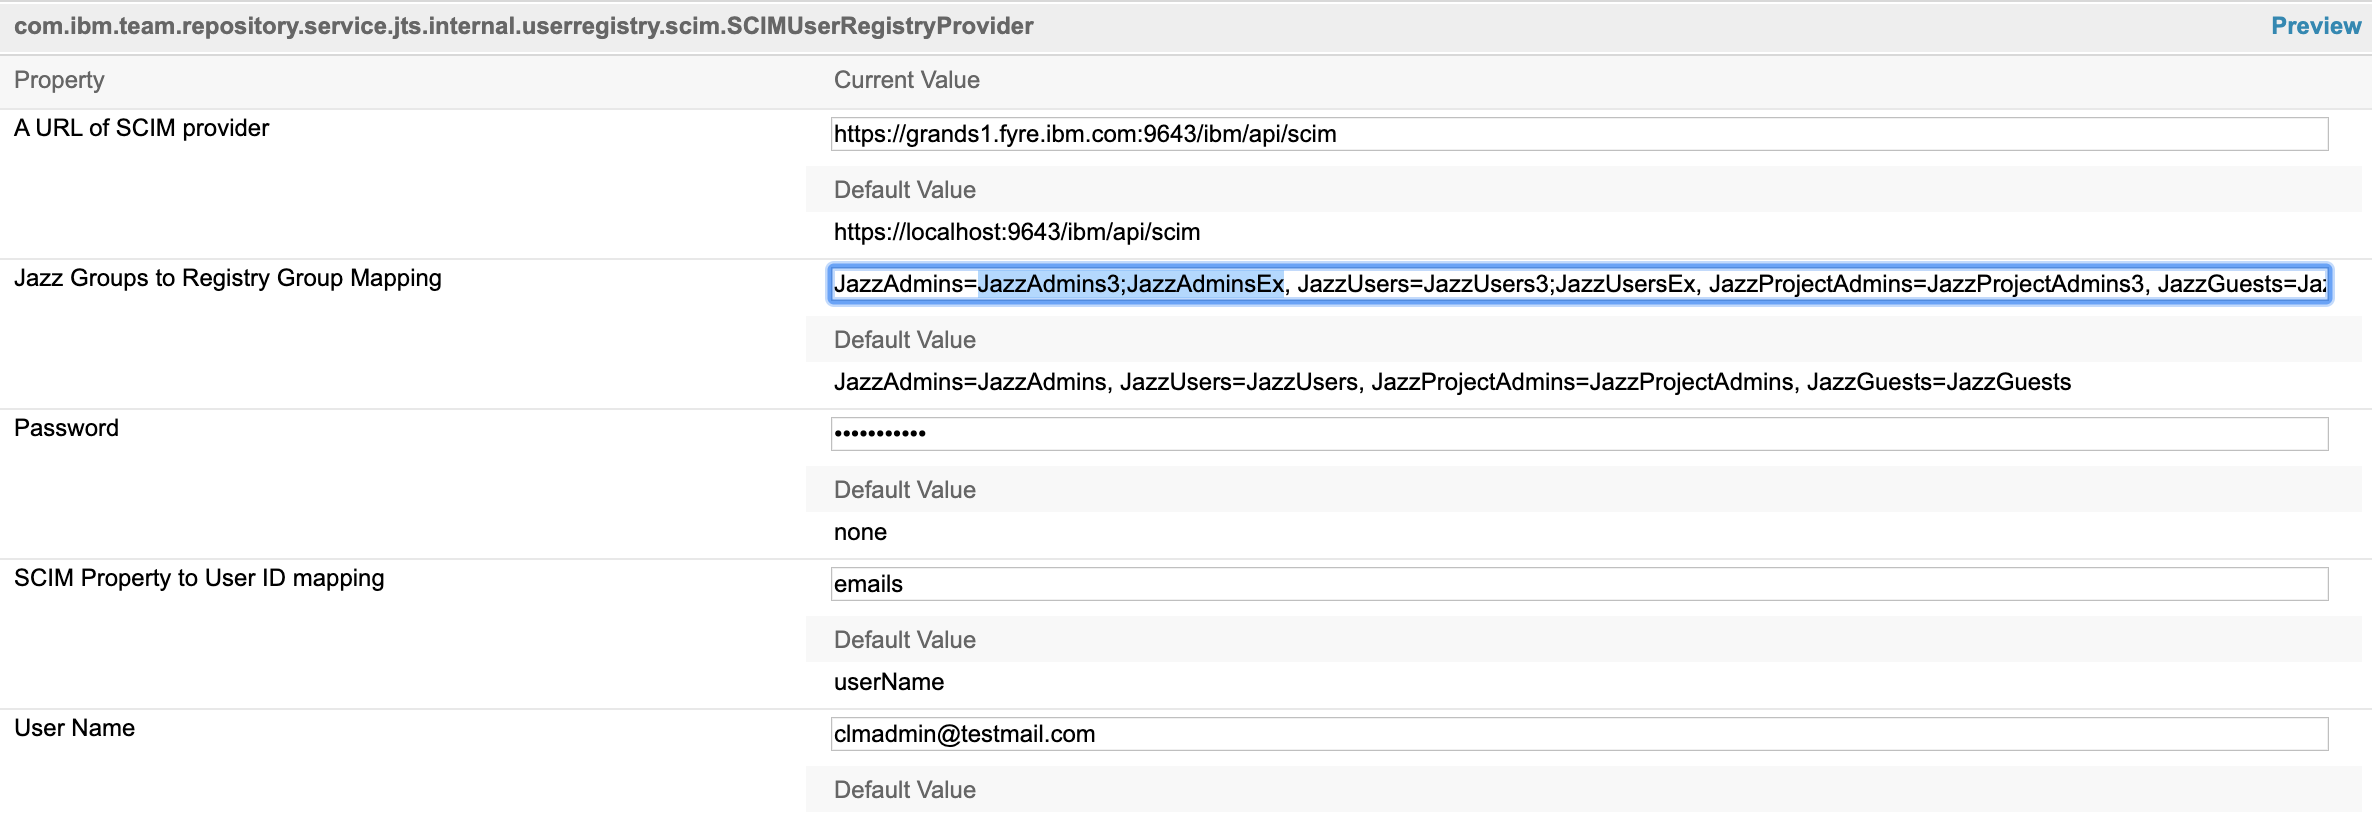Click the Preview link
This screenshot has width=2372, height=820.
(x=2315, y=26)
